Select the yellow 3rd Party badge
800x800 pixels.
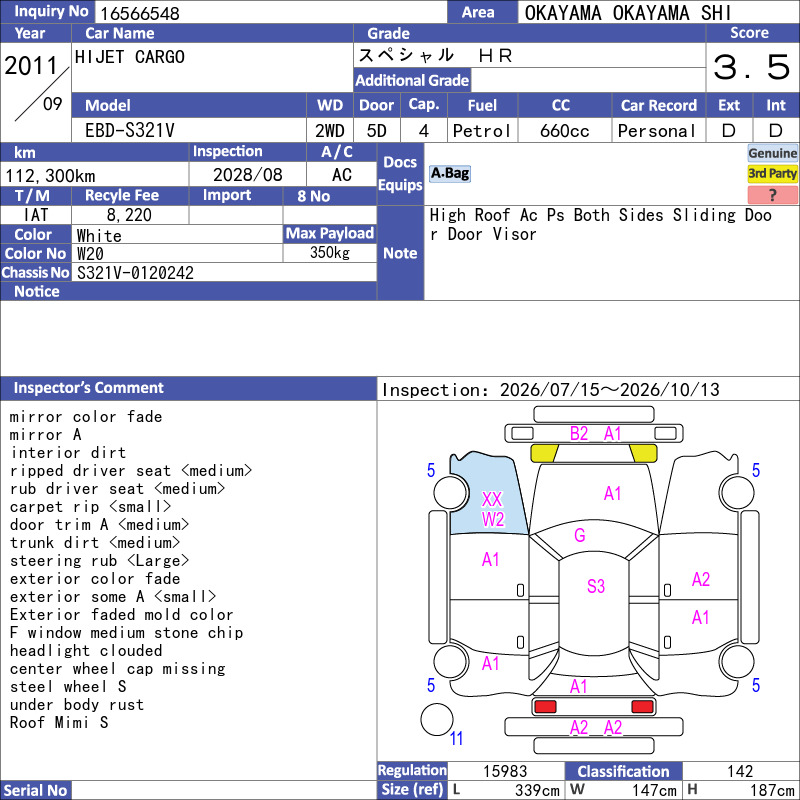[772, 173]
